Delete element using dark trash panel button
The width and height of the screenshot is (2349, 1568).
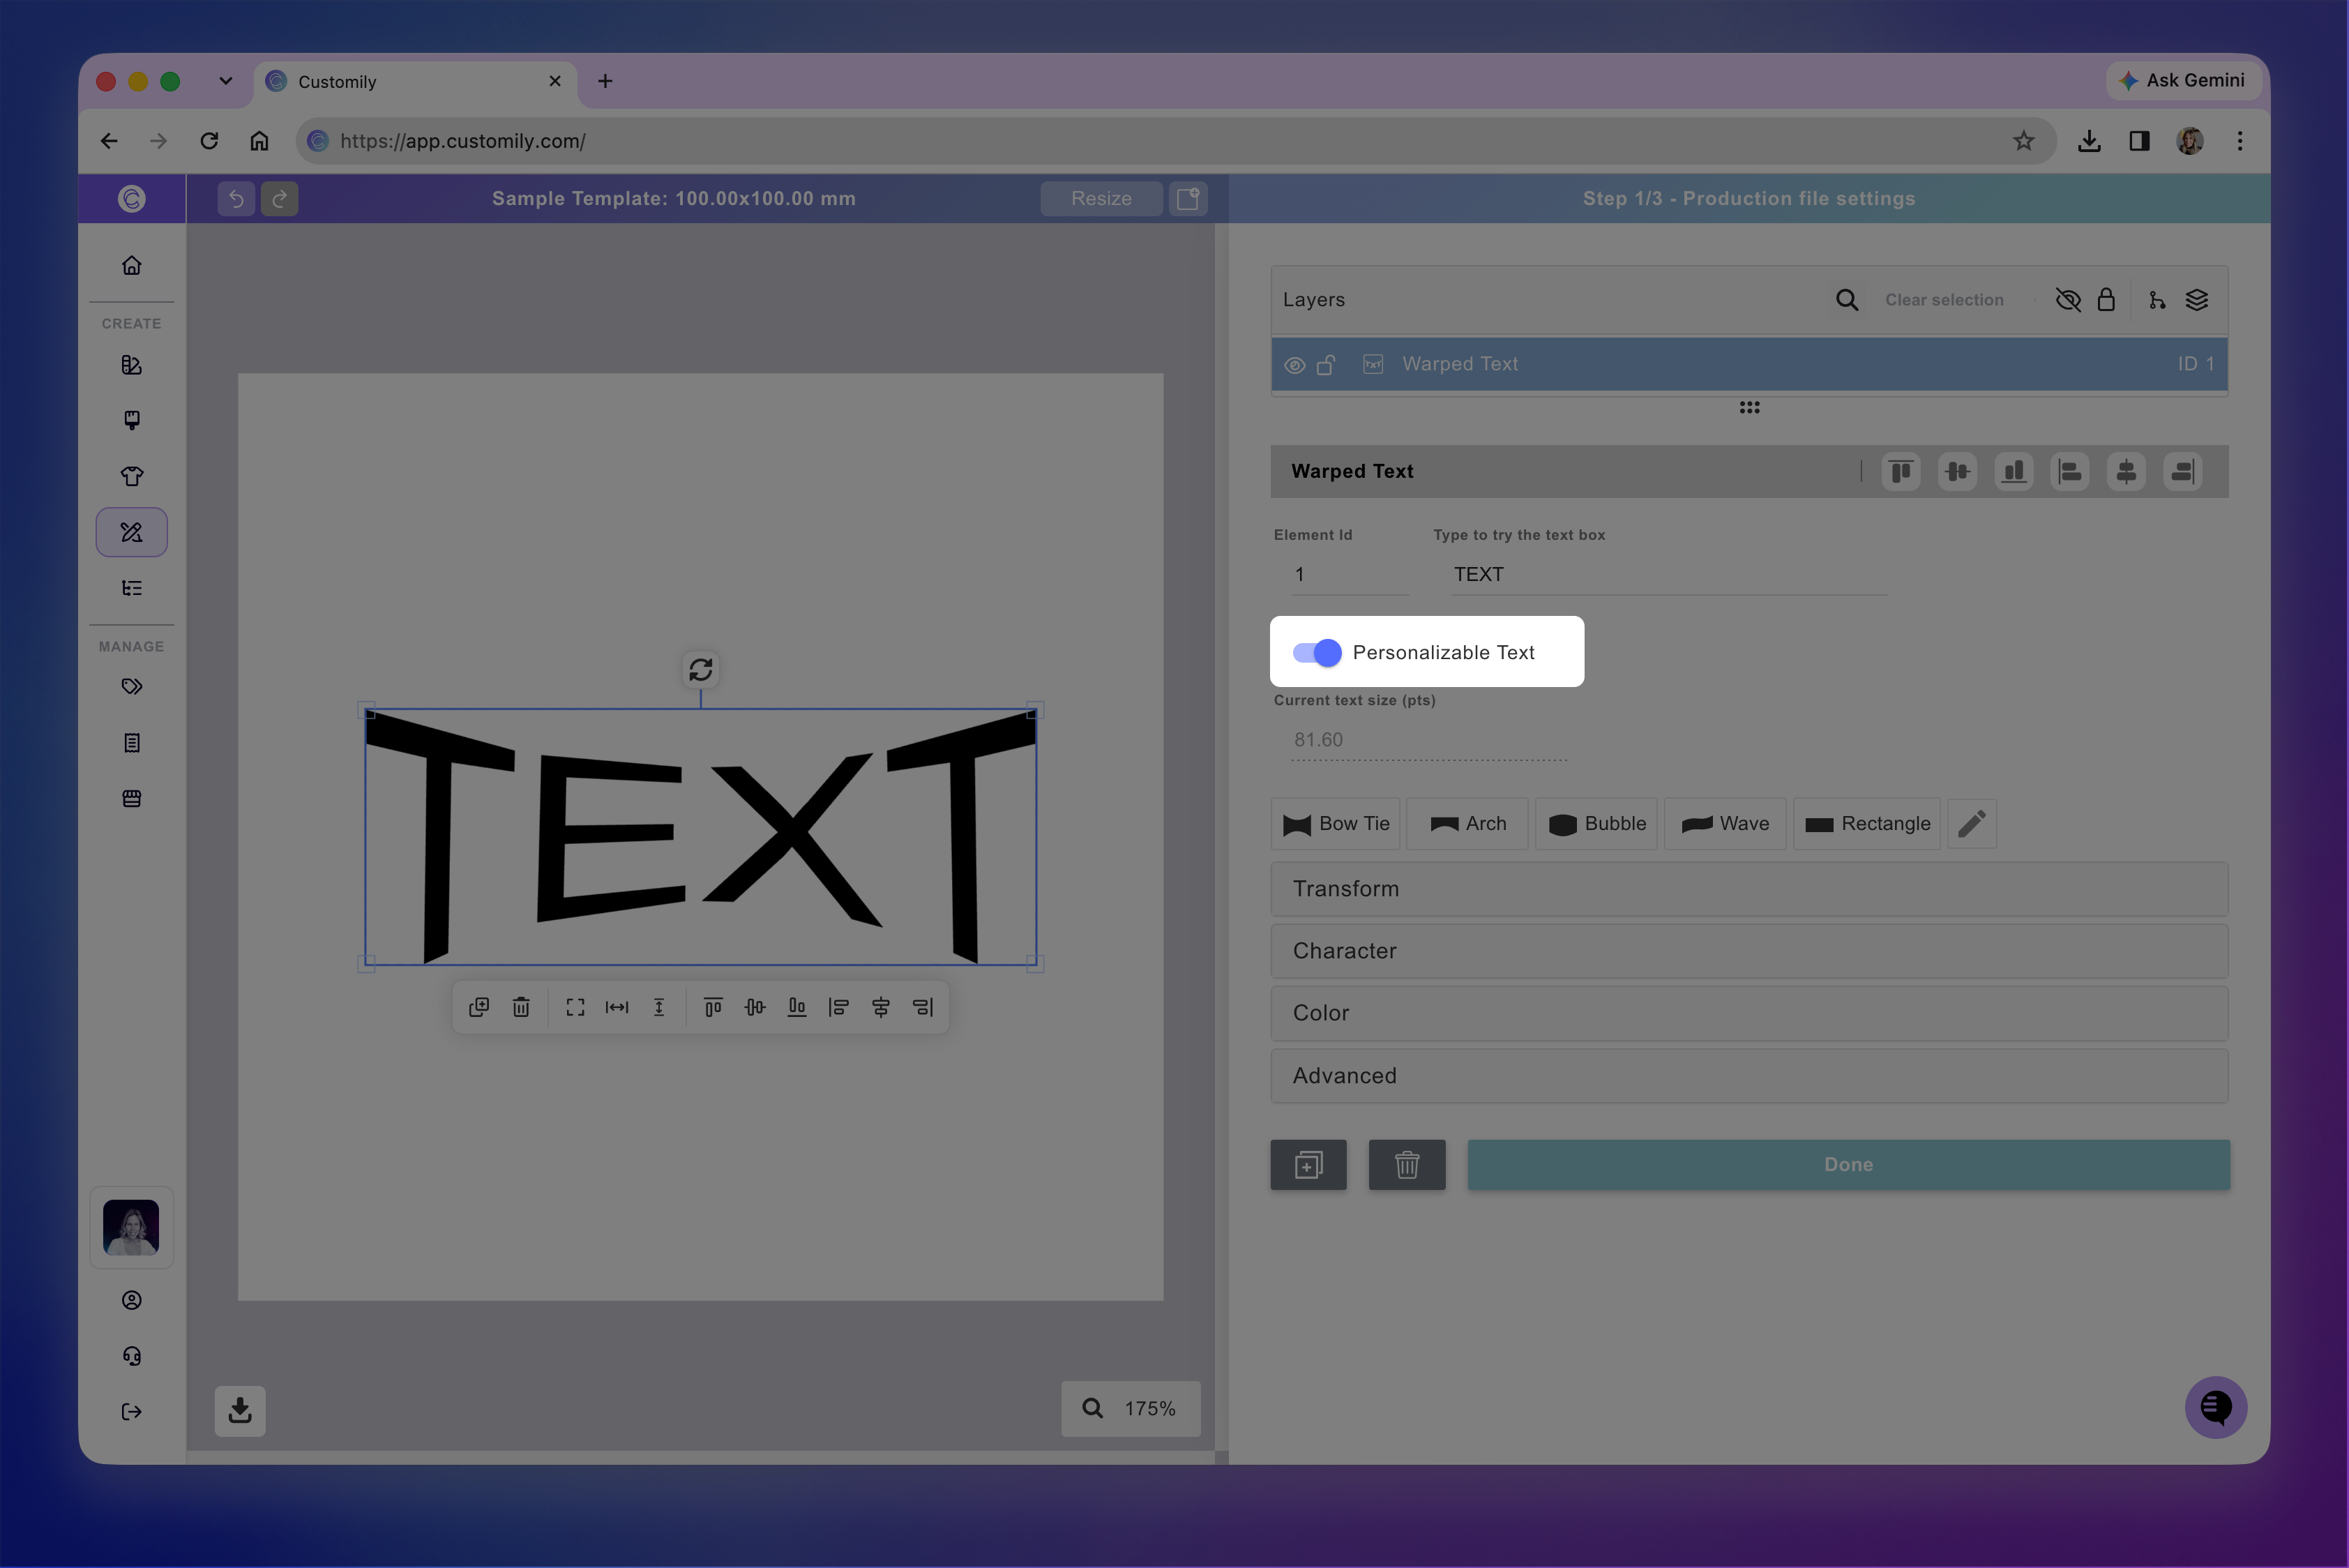(x=1407, y=1165)
